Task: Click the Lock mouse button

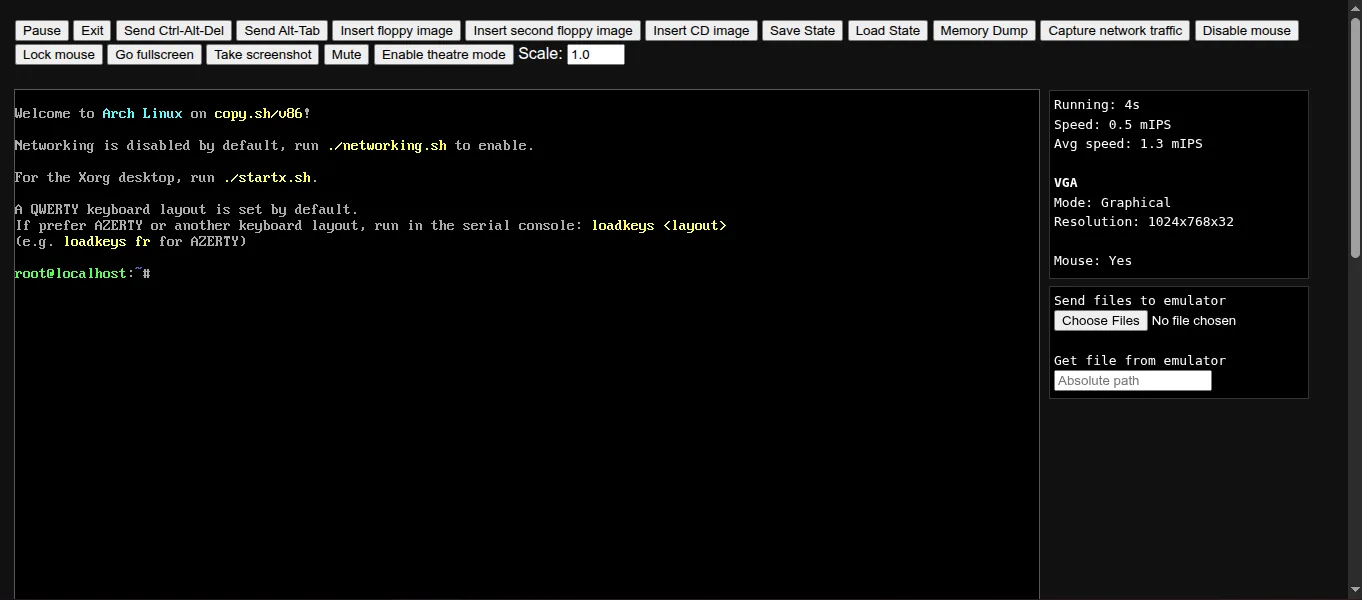Action: click(59, 55)
